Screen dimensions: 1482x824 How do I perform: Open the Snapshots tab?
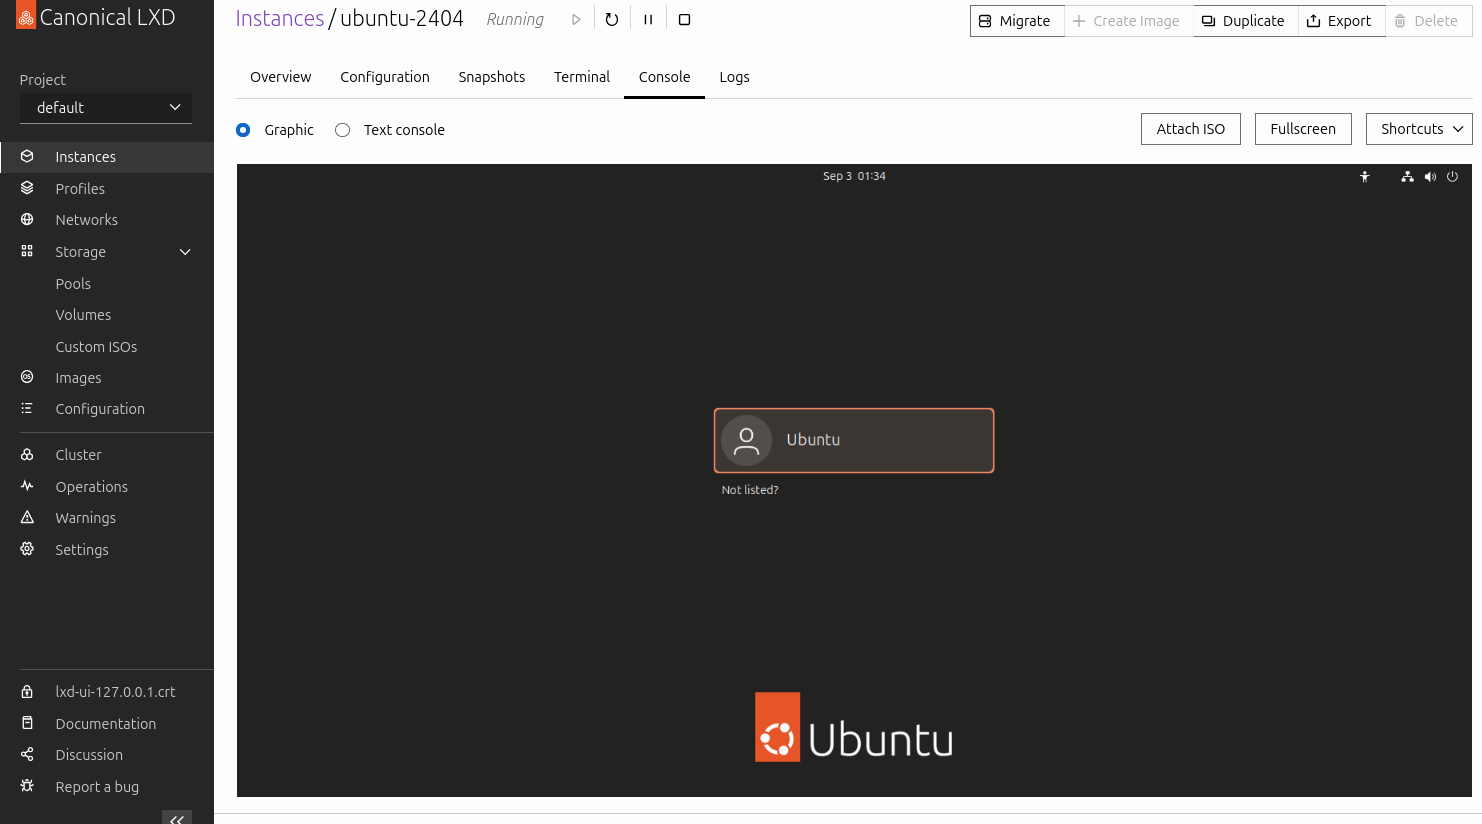click(492, 77)
